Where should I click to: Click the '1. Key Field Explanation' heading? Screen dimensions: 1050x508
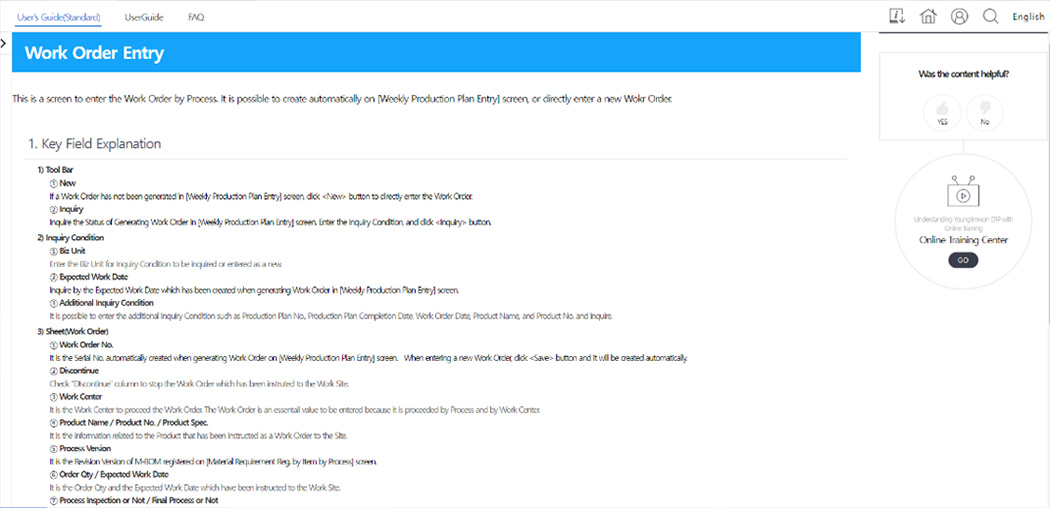pos(94,144)
